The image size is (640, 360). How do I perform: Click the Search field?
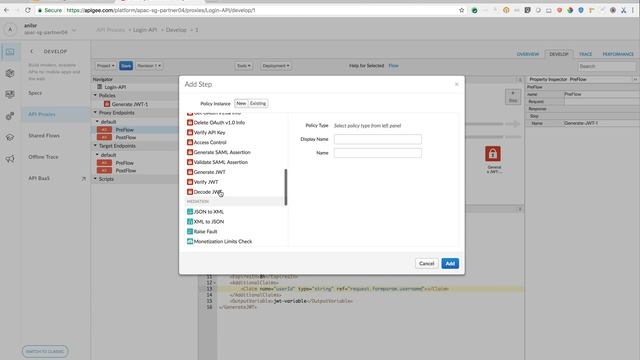pos(607,66)
